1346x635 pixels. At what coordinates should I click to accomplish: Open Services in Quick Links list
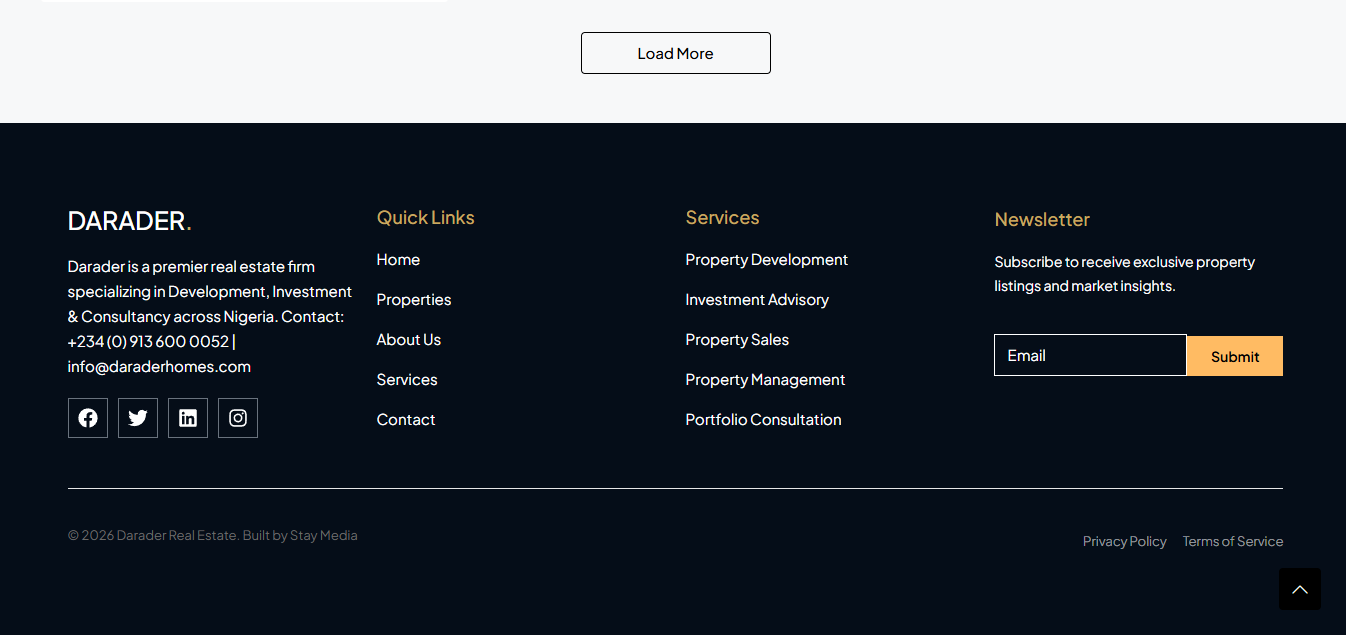407,380
